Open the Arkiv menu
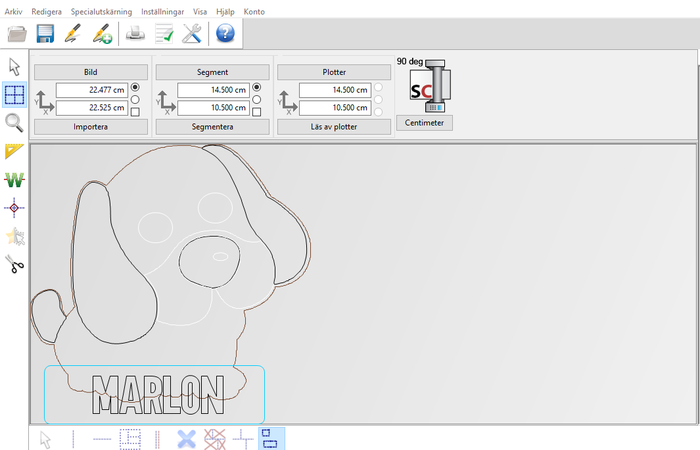 pyautogui.click(x=13, y=12)
